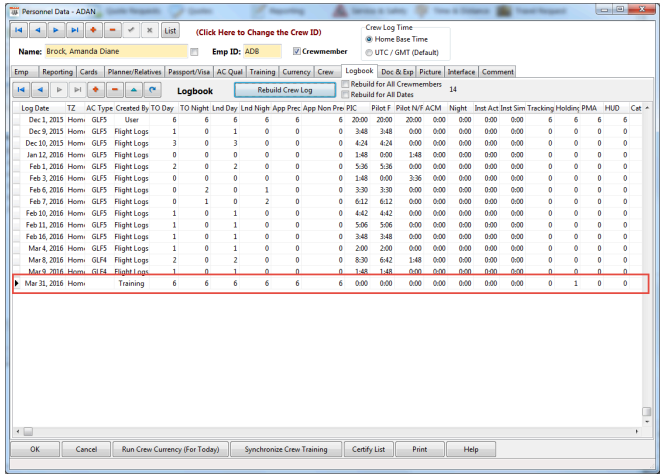The width and height of the screenshot is (661, 476).
Task: Open the Passport/Visa tab
Action: [x=189, y=72]
